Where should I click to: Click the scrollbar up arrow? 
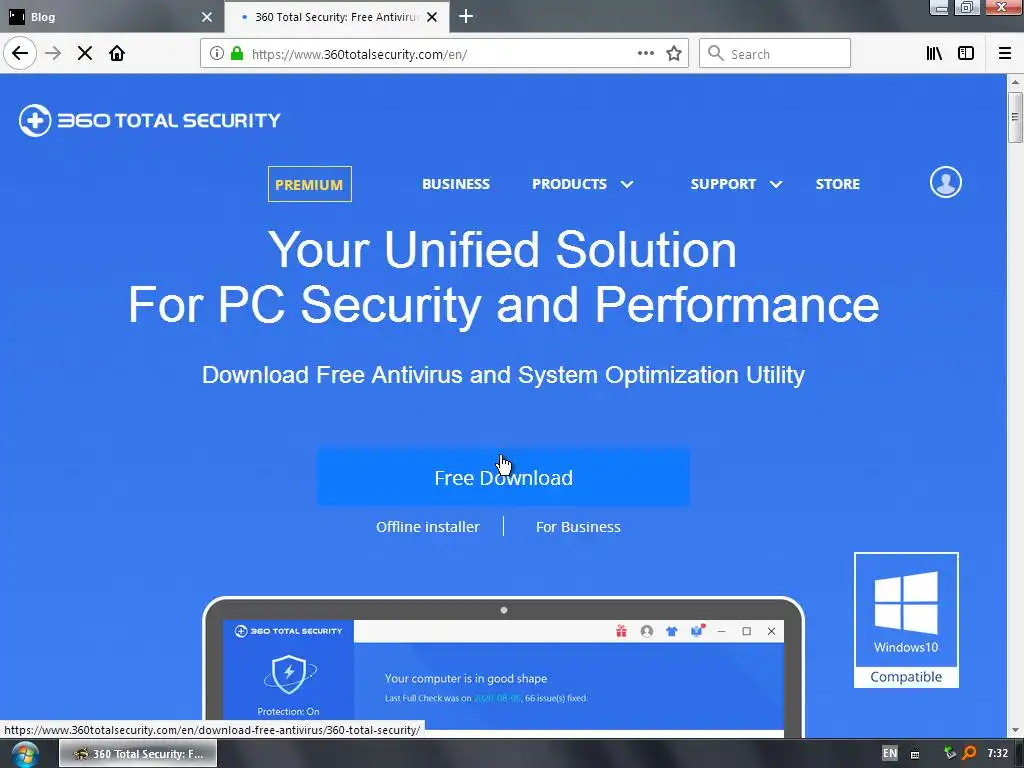tap(1014, 82)
